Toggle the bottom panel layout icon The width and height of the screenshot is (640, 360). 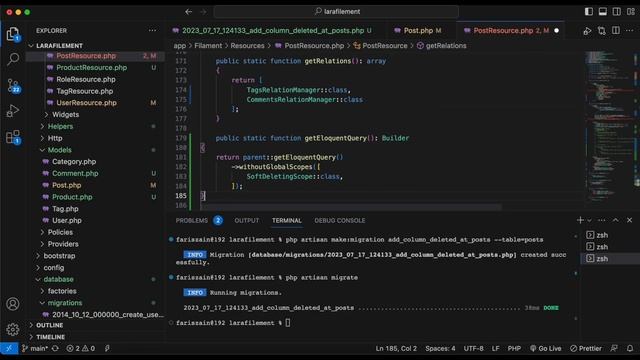(602, 11)
